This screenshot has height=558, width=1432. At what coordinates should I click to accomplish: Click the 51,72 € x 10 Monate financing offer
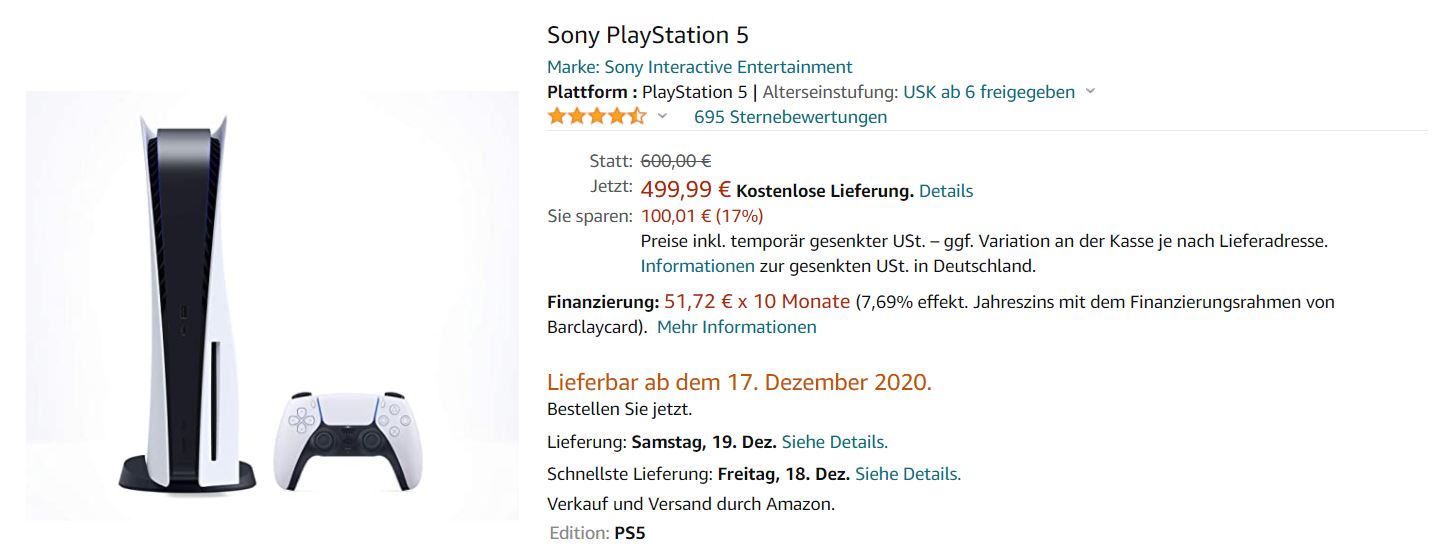pyautogui.click(x=757, y=301)
